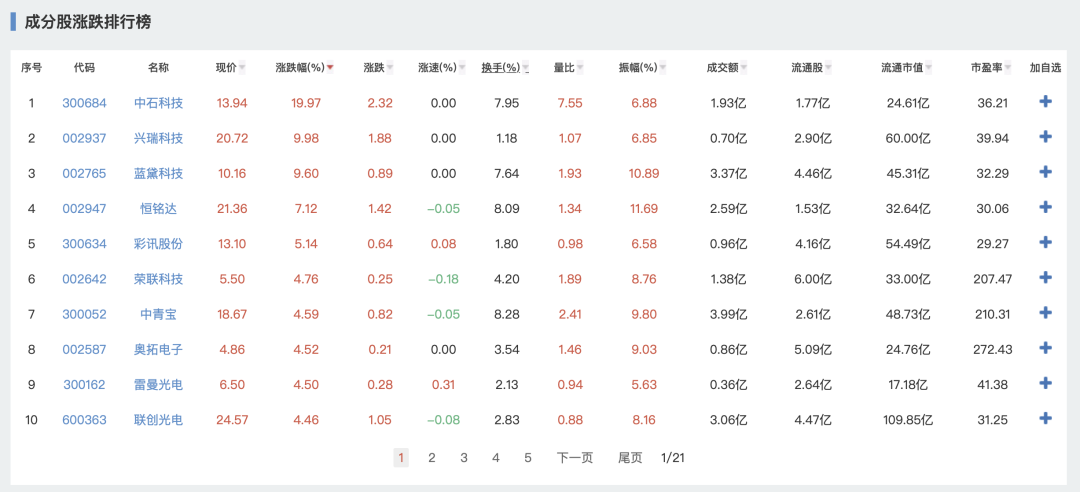Add 联创光电 to watchlist via plus icon

(1046, 418)
